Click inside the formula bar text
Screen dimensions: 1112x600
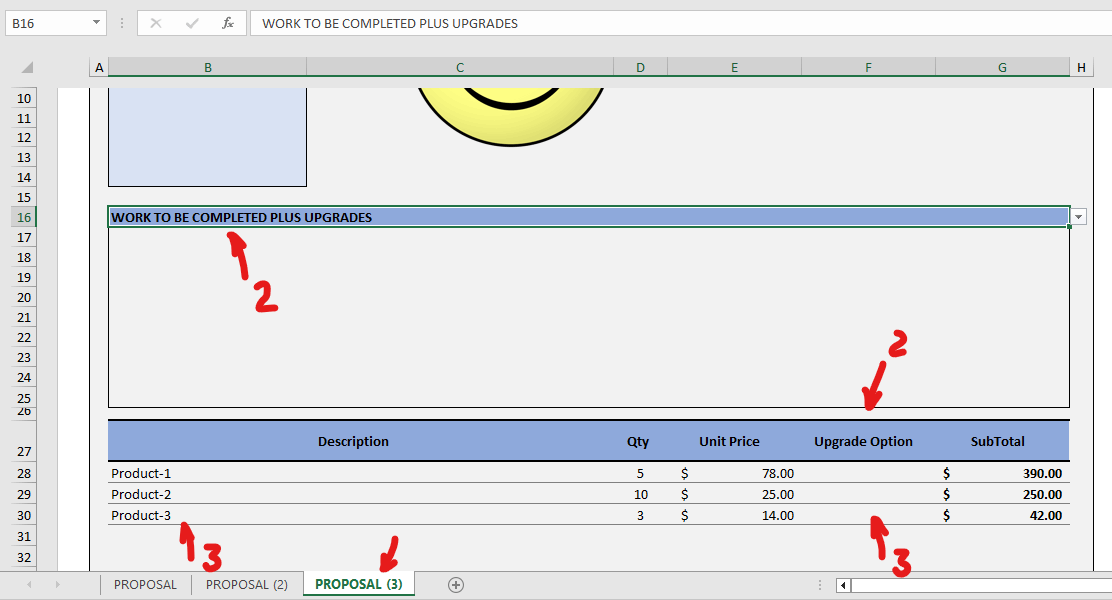[x=681, y=23]
